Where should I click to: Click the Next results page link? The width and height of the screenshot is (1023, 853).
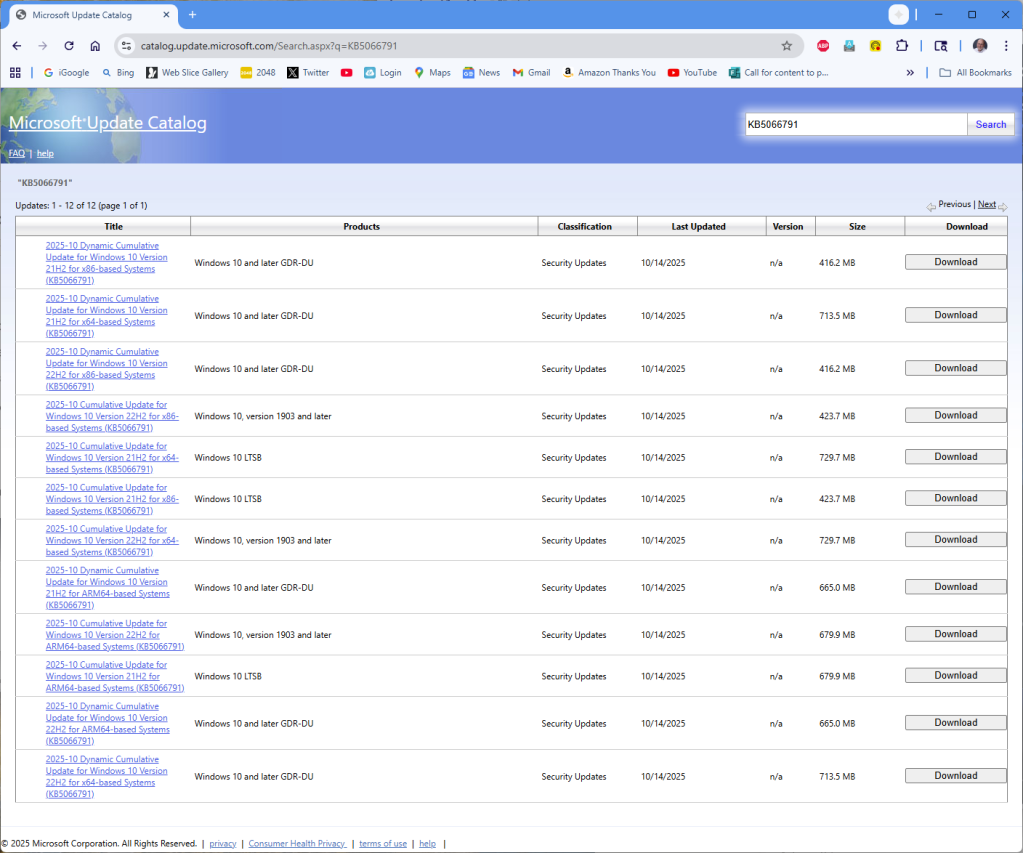[986, 204]
